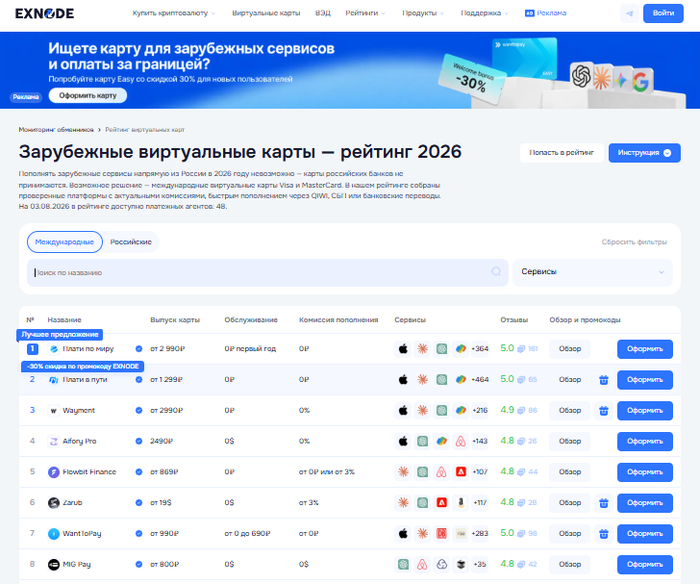The height and width of the screenshot is (584, 700).
Task: Click the WantToPay logo icon
Action: tap(54, 534)
